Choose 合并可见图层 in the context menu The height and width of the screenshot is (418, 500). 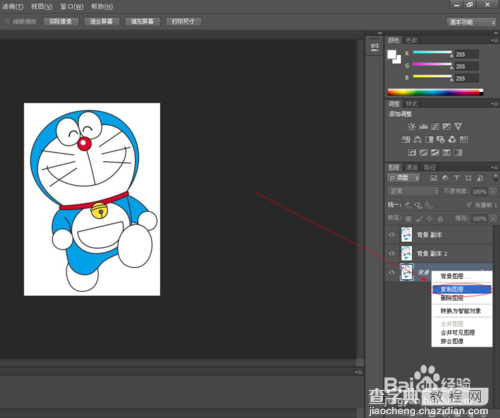point(462,333)
